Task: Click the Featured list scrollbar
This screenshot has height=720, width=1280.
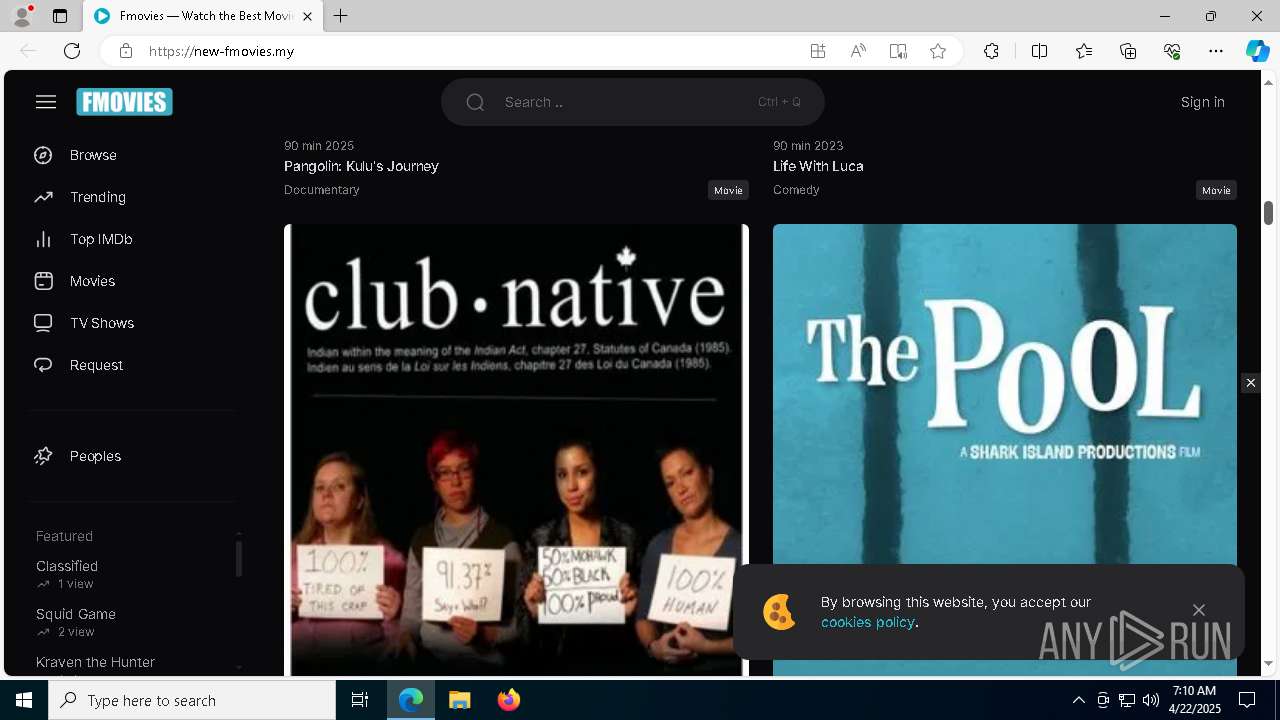Action: click(x=239, y=558)
